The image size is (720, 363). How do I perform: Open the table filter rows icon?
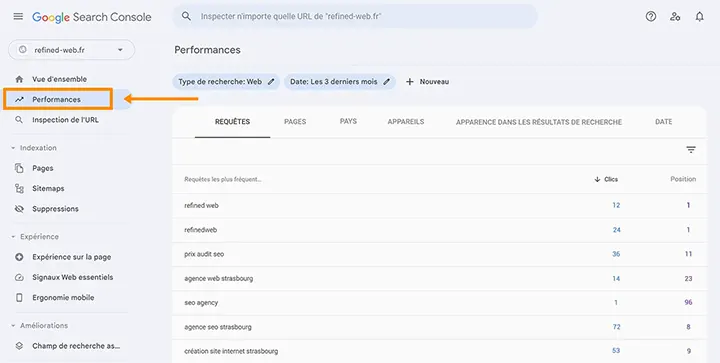point(691,150)
